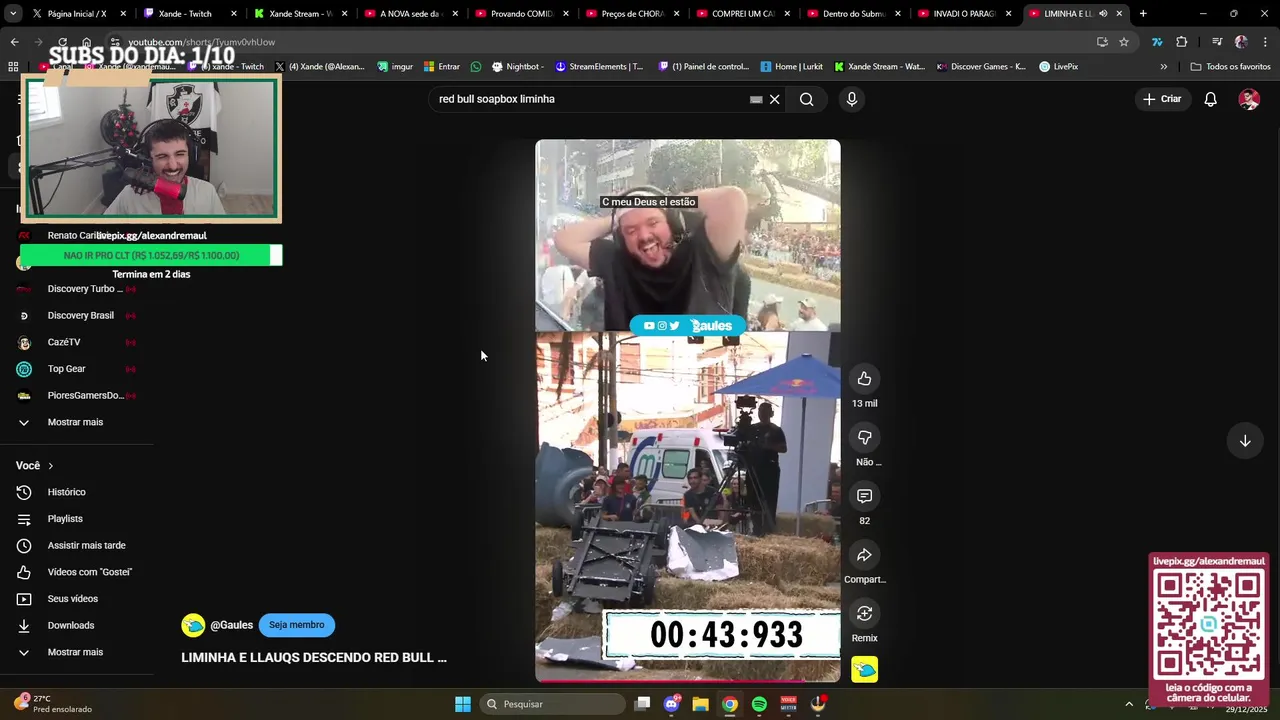Click the Criar button
This screenshot has height=720, width=1280.
pyautogui.click(x=1162, y=99)
